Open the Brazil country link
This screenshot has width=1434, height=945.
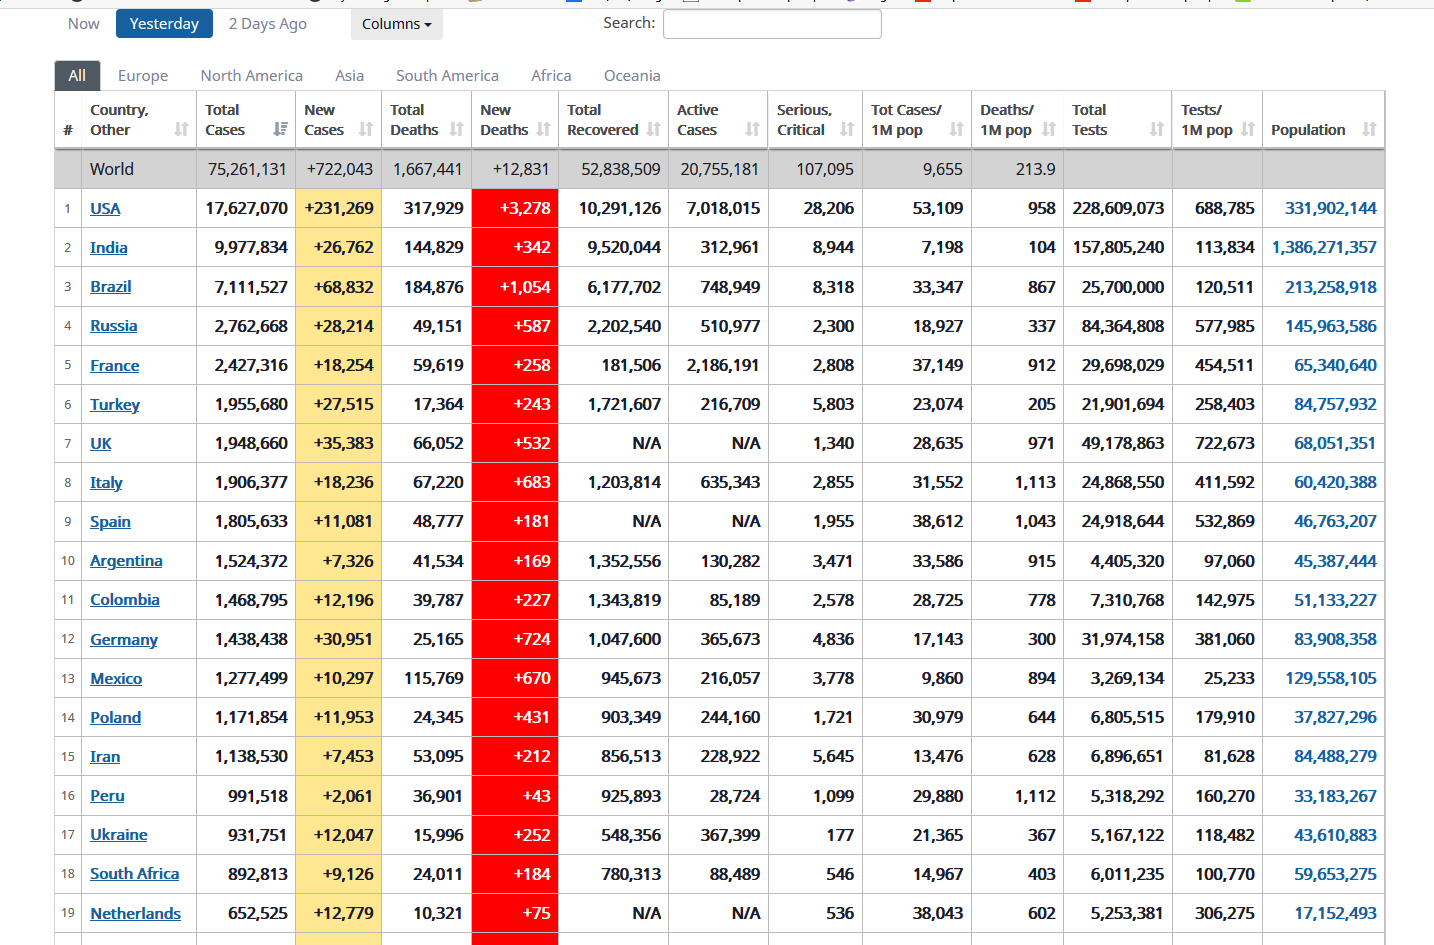pyautogui.click(x=111, y=287)
